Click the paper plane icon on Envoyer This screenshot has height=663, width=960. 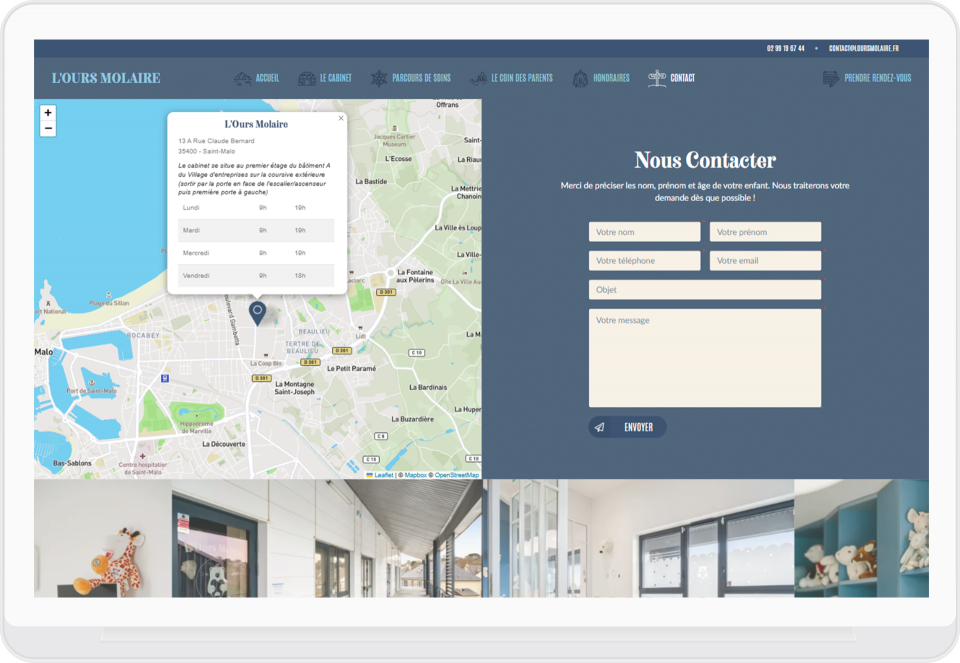click(x=600, y=427)
